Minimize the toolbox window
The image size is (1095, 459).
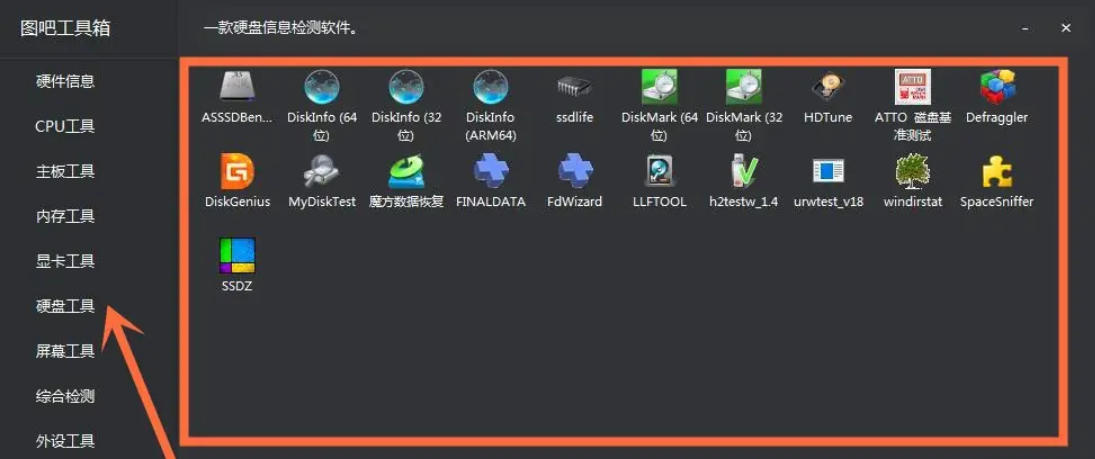click(x=1025, y=29)
